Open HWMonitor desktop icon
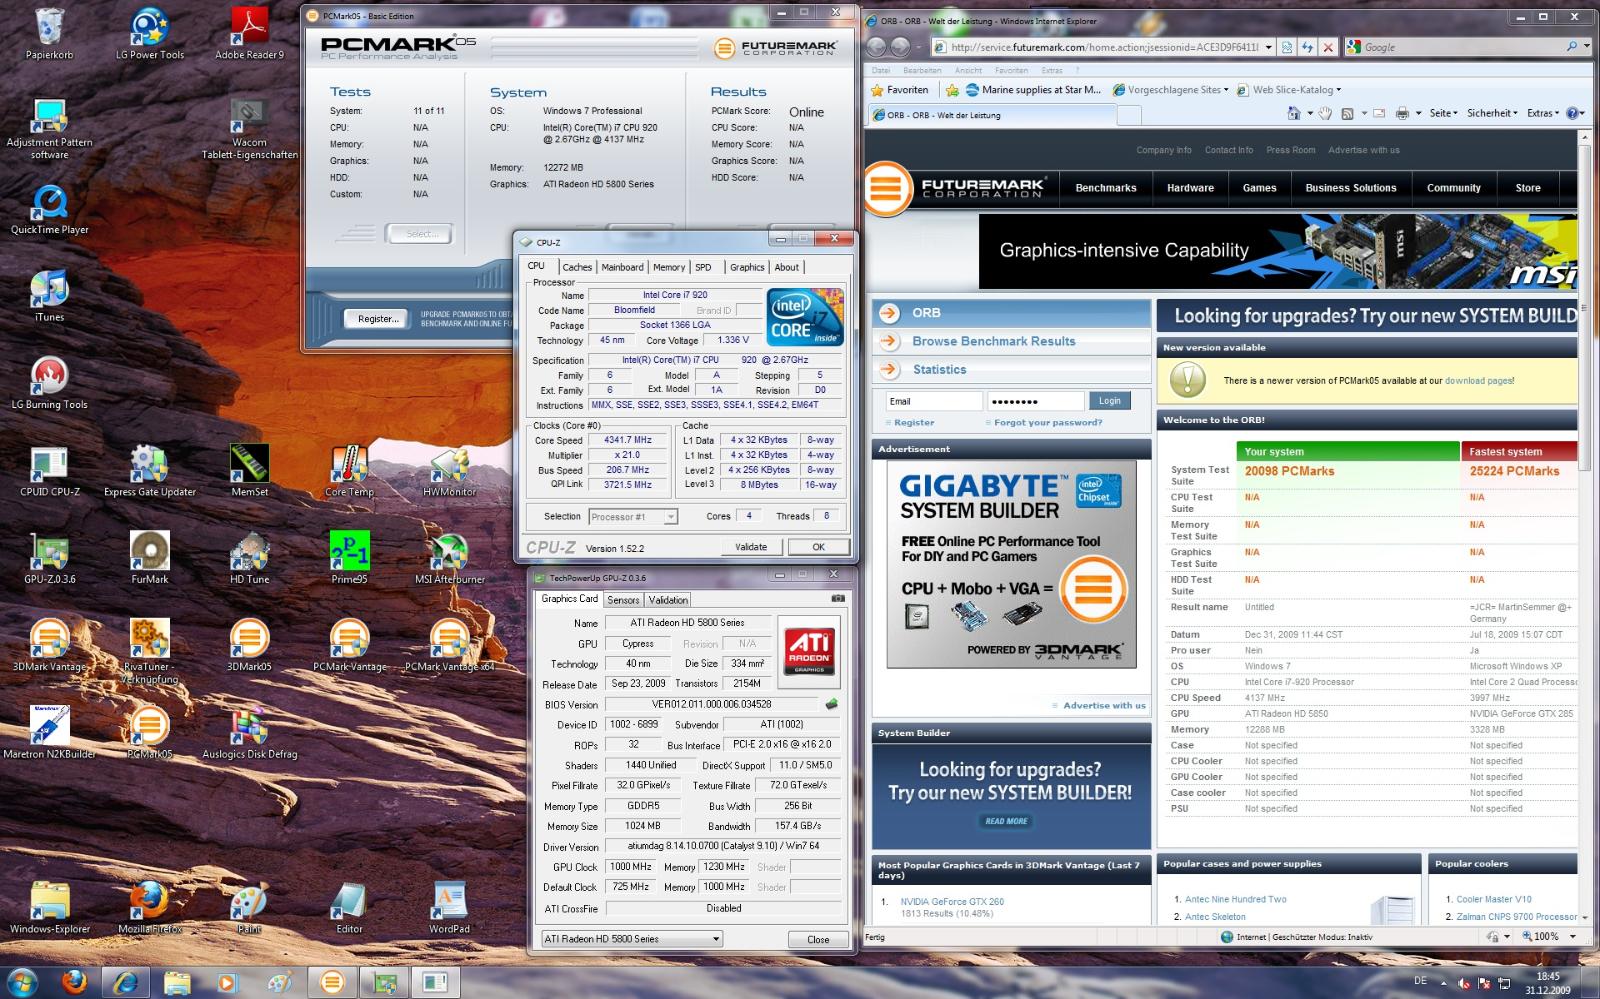Viewport: 1600px width, 999px height. coord(449,470)
